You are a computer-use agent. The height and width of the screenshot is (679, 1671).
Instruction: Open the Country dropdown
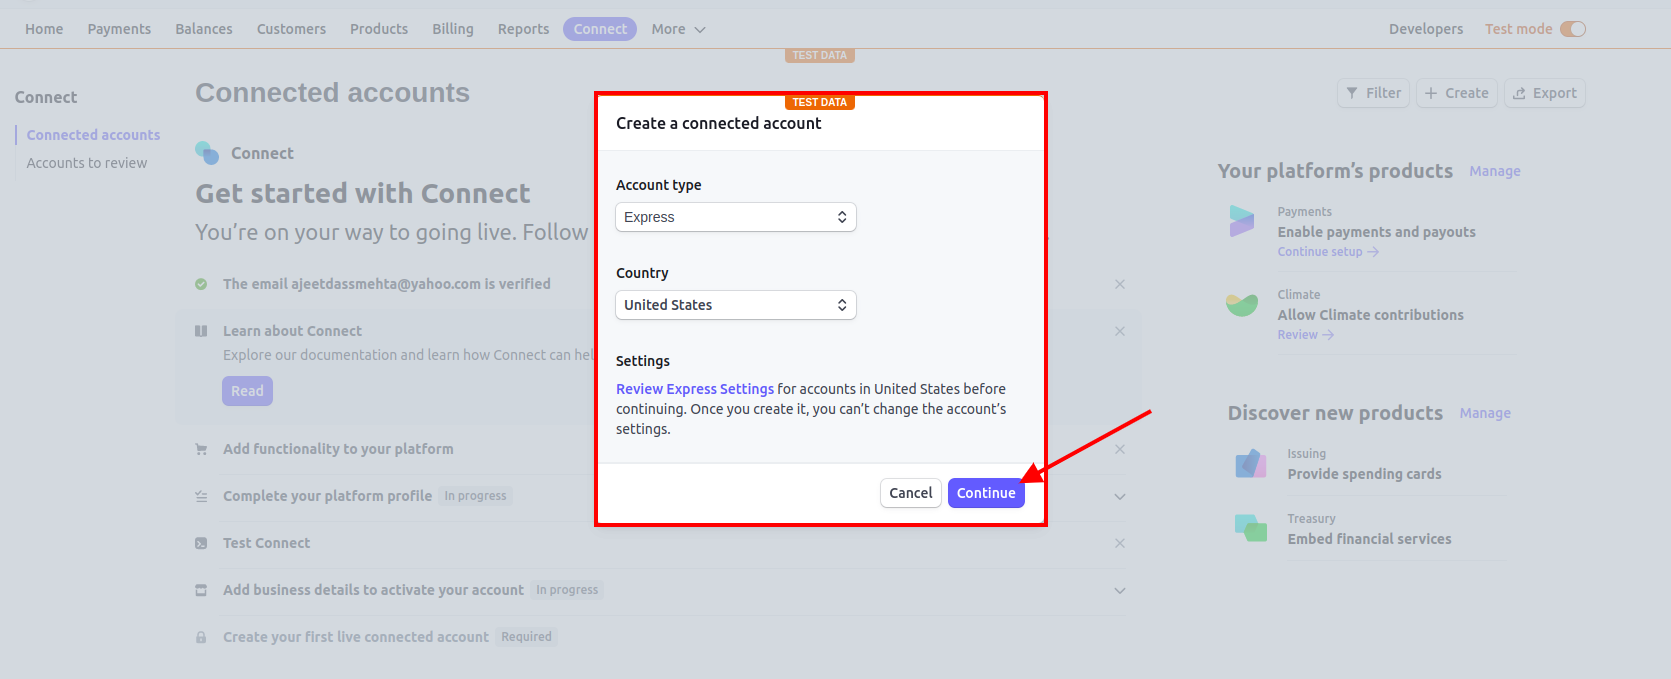735,305
